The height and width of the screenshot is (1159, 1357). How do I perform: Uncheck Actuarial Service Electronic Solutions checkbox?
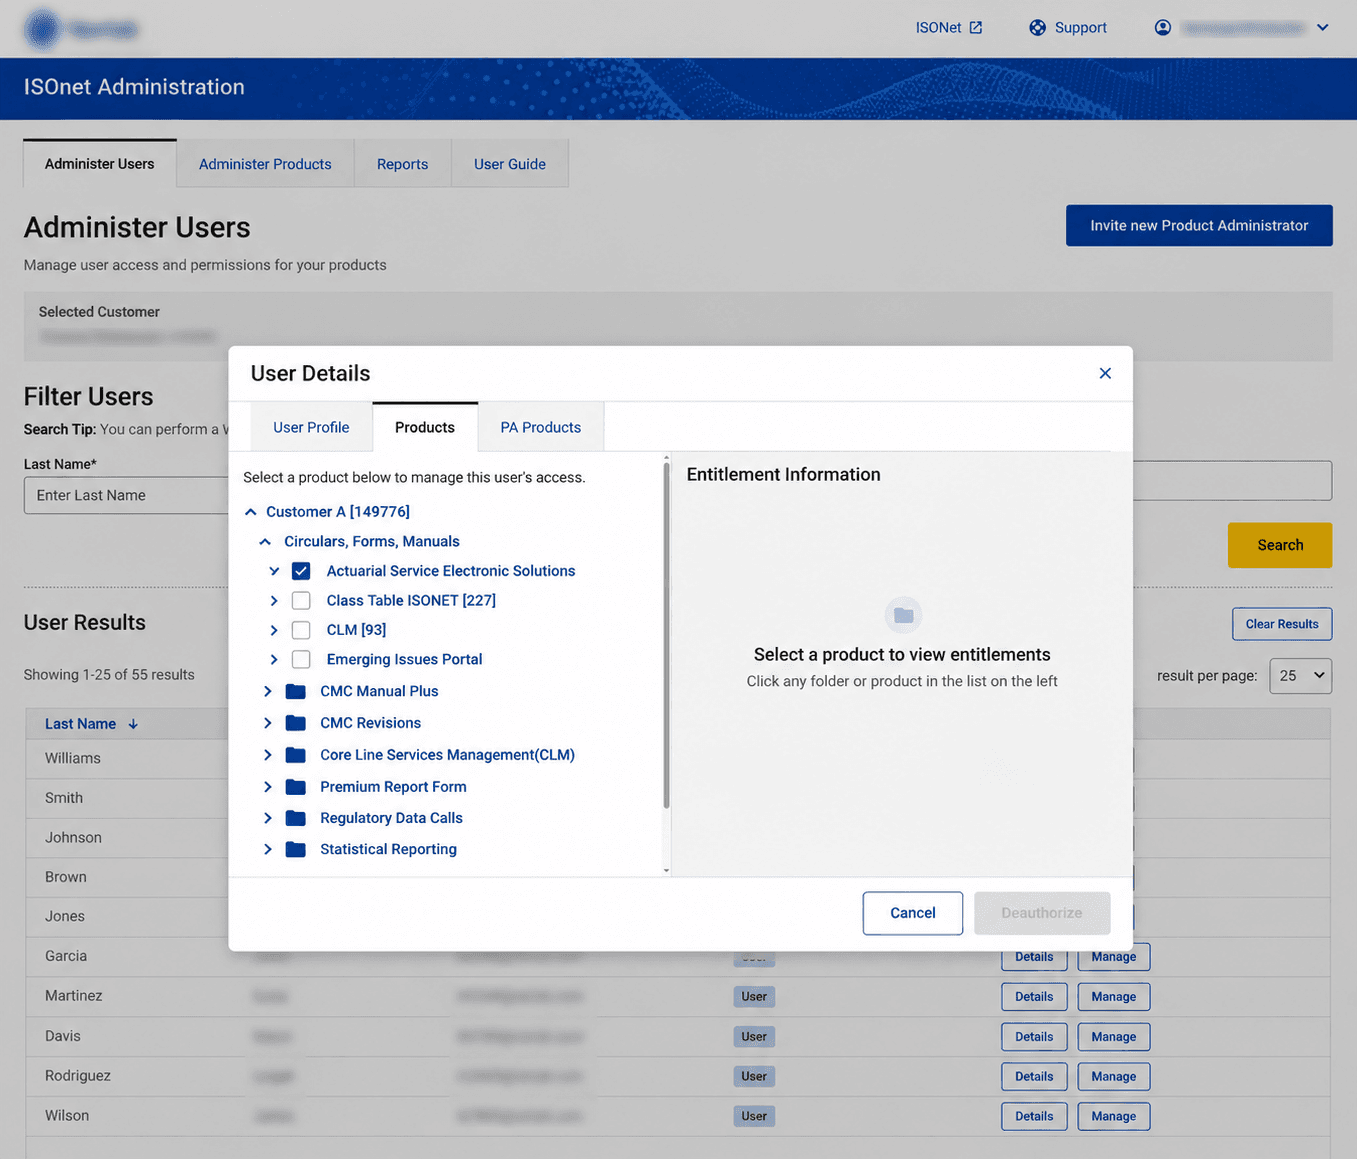coord(301,571)
